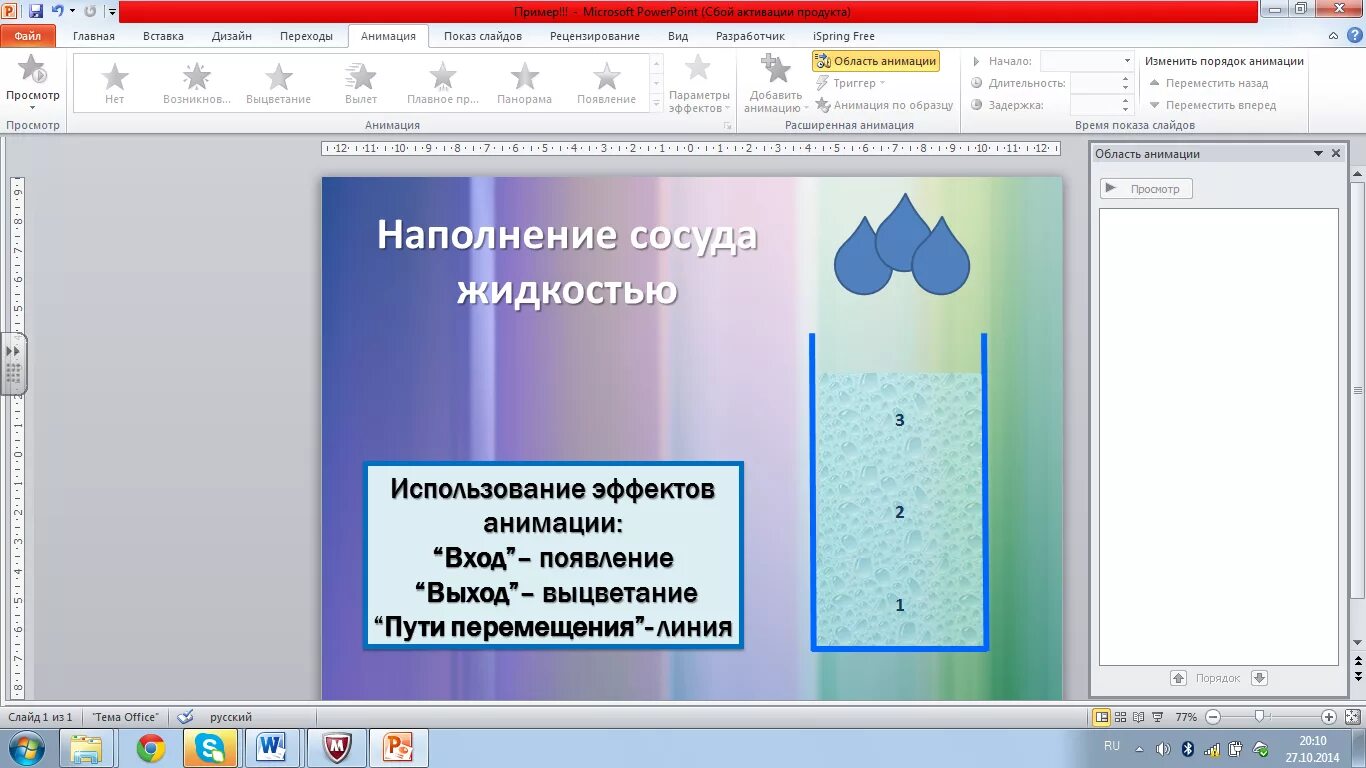Open the Показ слайдов tab
The height and width of the screenshot is (768, 1366).
tap(483, 36)
